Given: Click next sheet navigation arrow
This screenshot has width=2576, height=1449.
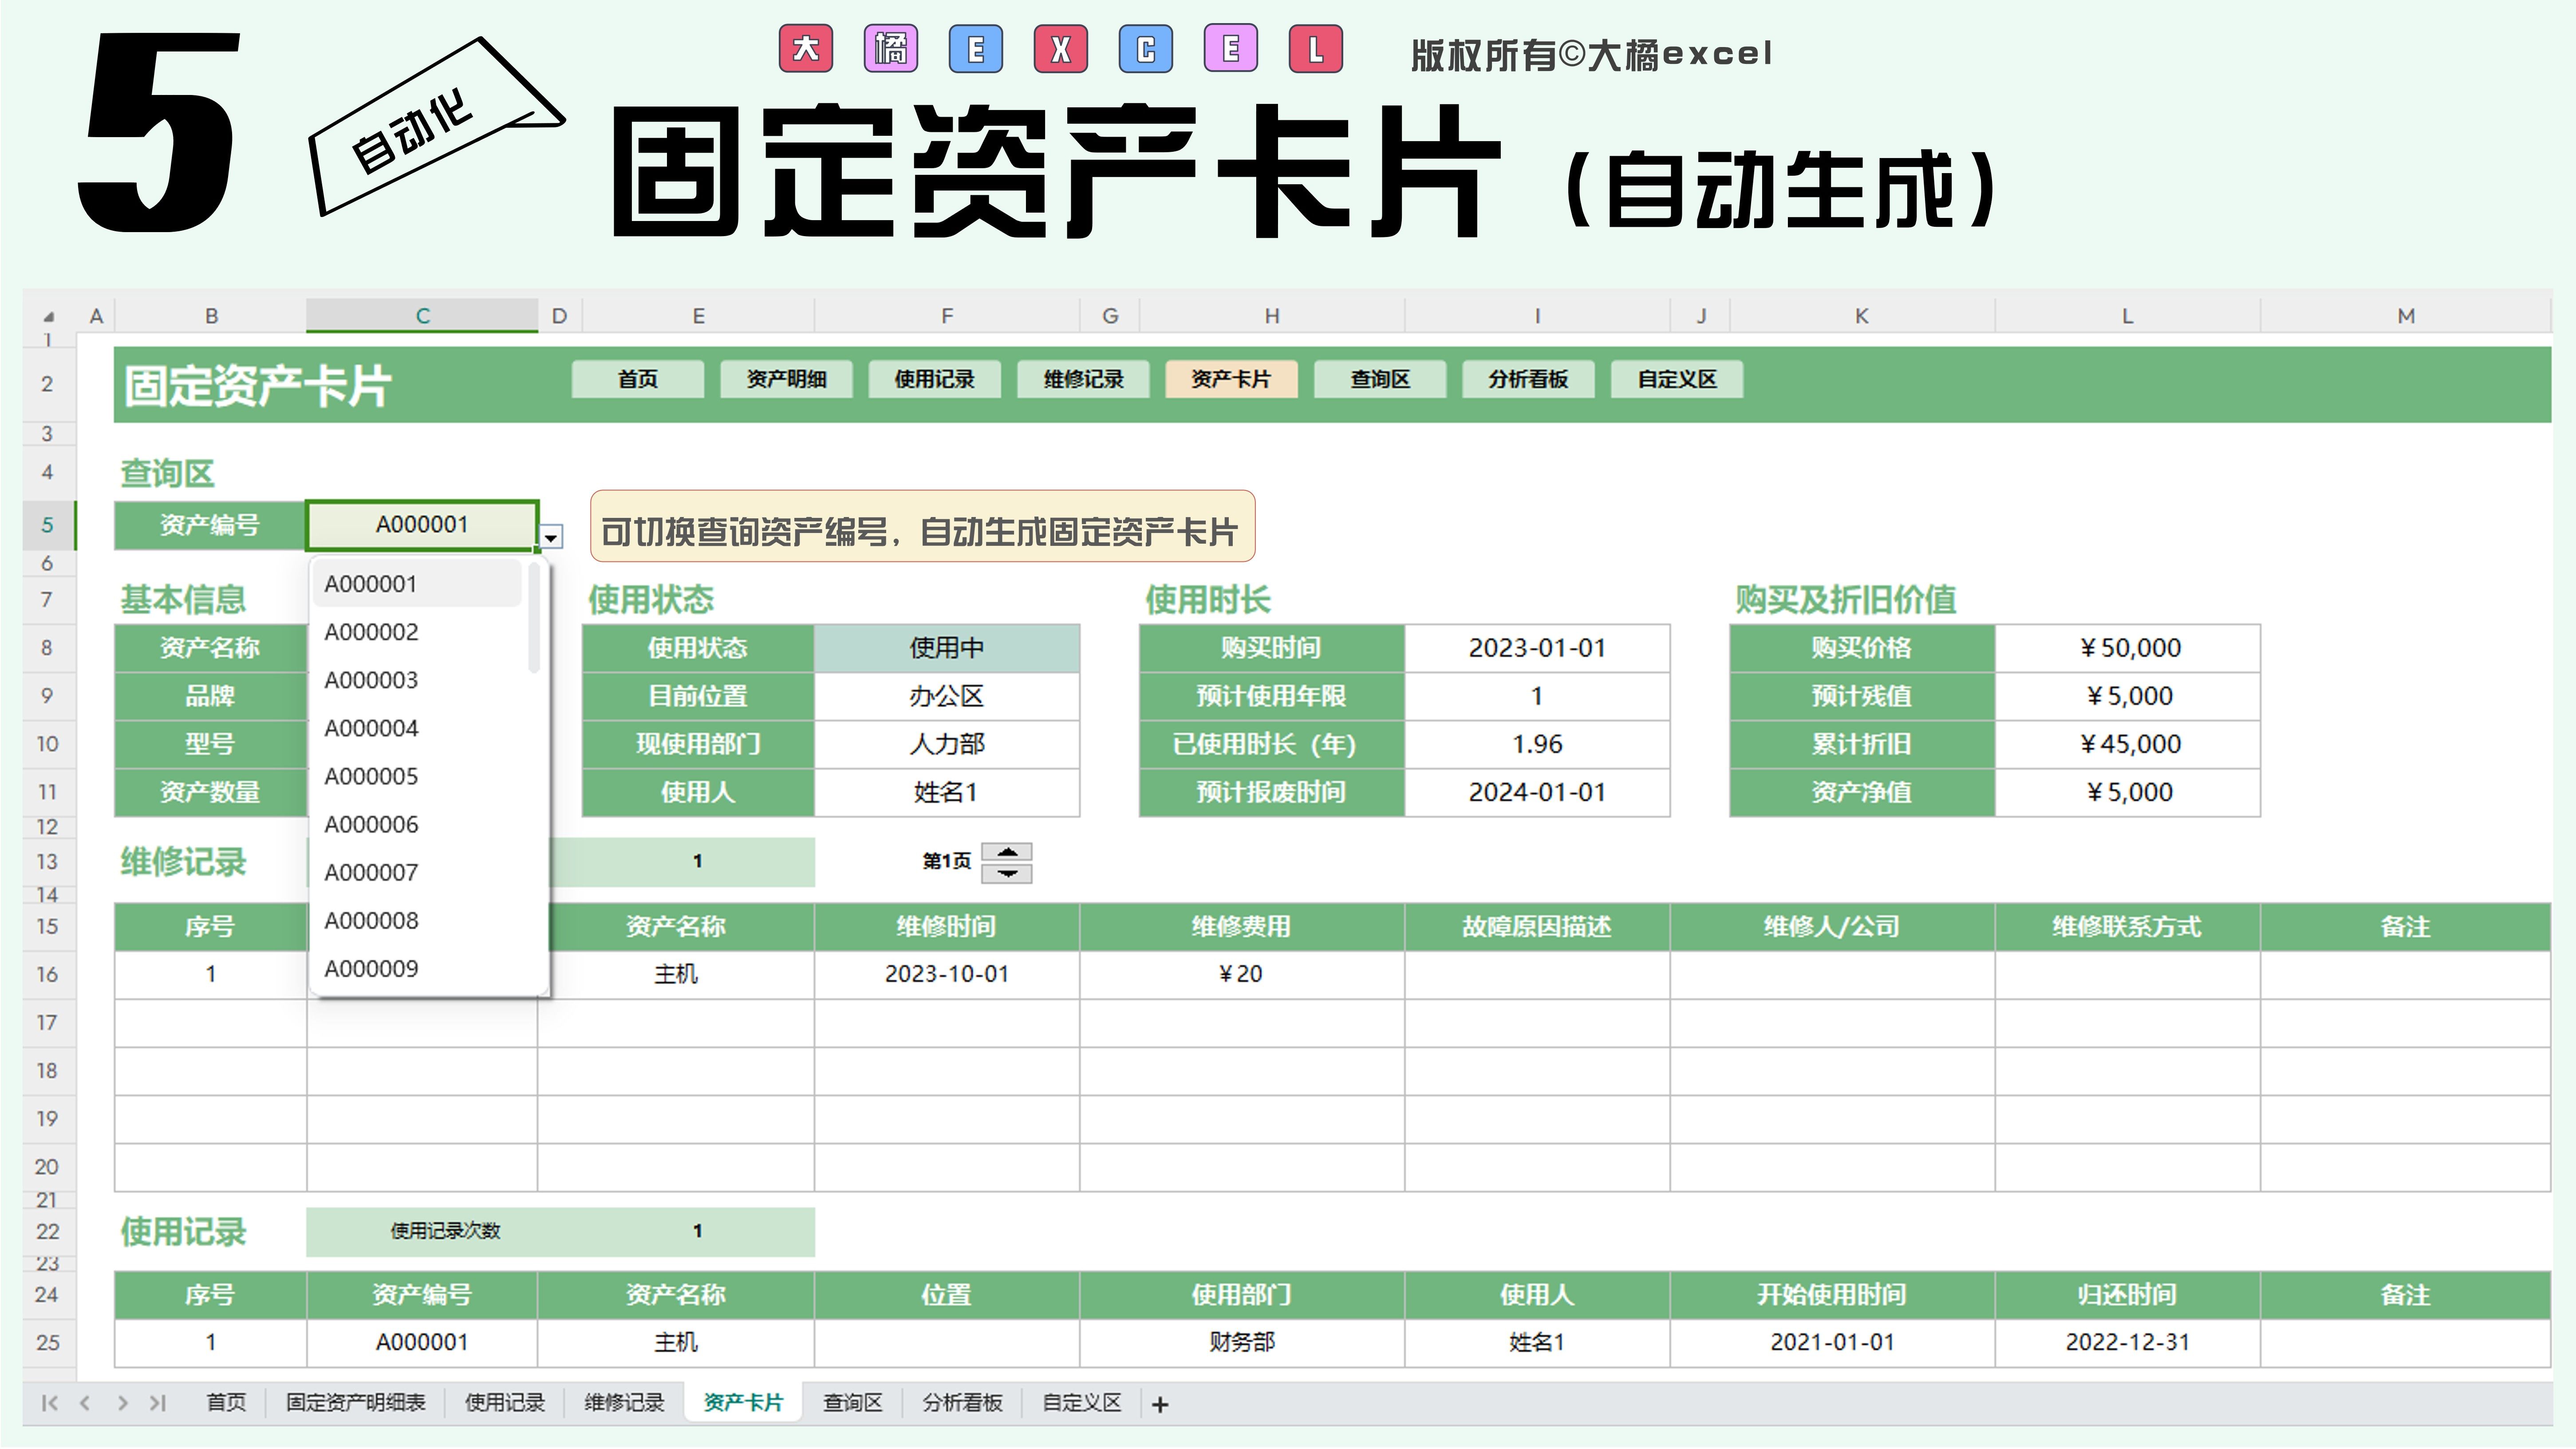Looking at the screenshot, I should 122,1403.
